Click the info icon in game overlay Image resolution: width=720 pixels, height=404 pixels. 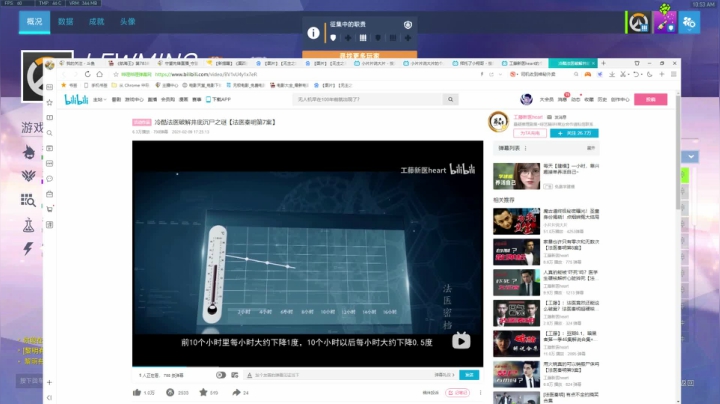[x=313, y=33]
